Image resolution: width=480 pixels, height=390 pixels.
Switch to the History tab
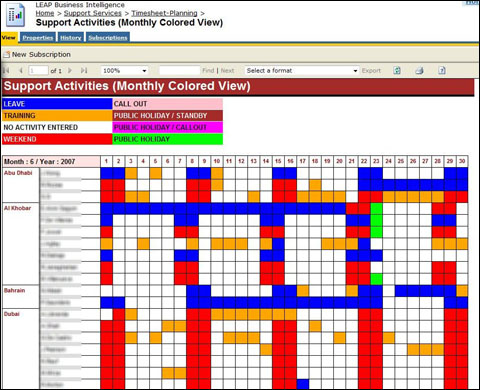point(71,38)
